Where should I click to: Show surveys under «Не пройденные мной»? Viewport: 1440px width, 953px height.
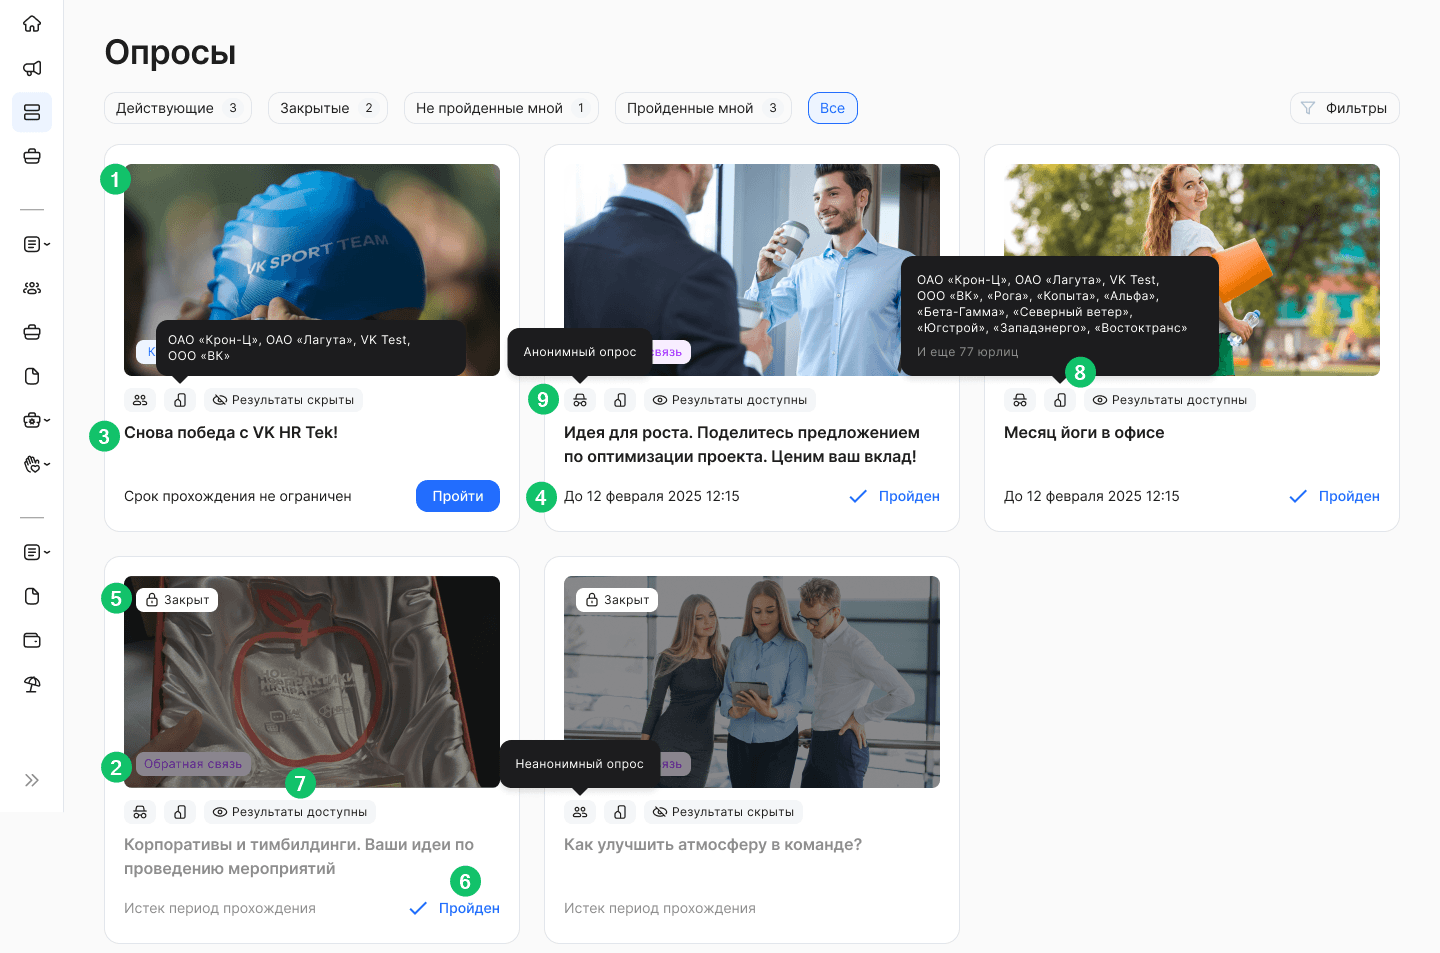point(500,108)
